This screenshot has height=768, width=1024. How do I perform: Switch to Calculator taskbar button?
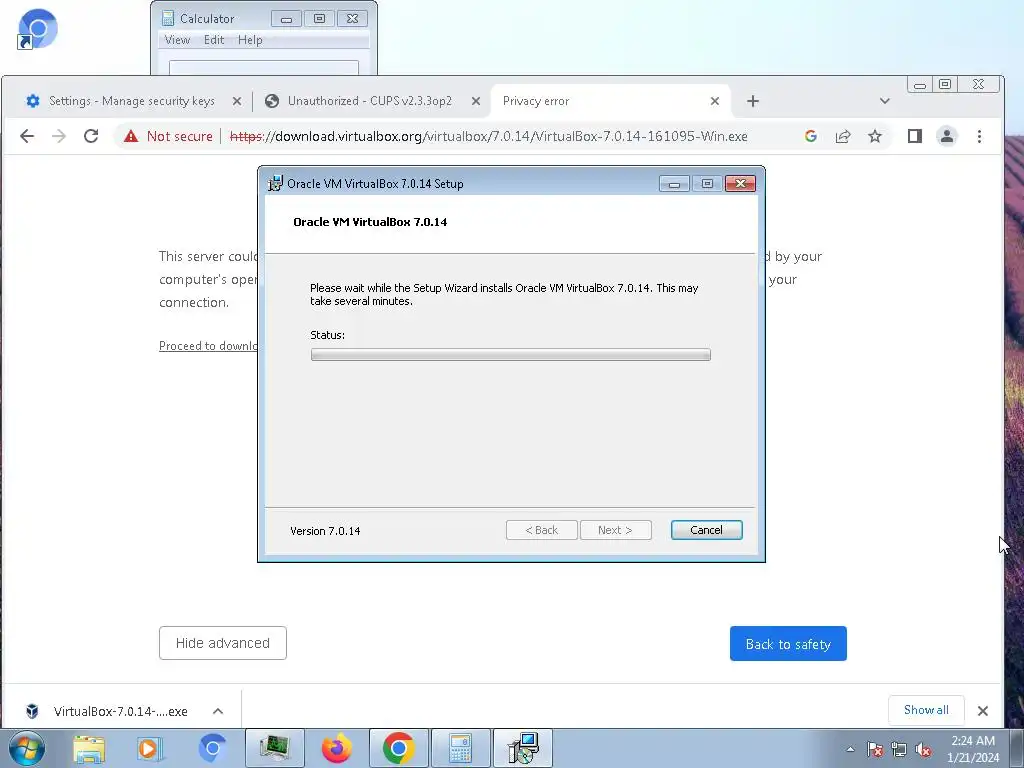coord(460,748)
